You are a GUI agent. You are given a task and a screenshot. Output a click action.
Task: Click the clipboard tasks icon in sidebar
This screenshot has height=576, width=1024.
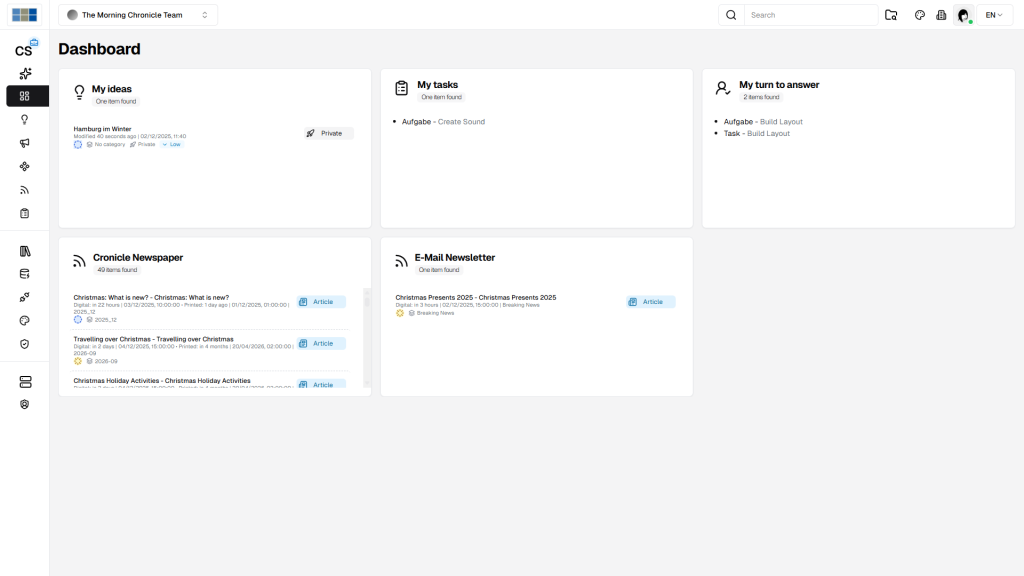(x=25, y=213)
